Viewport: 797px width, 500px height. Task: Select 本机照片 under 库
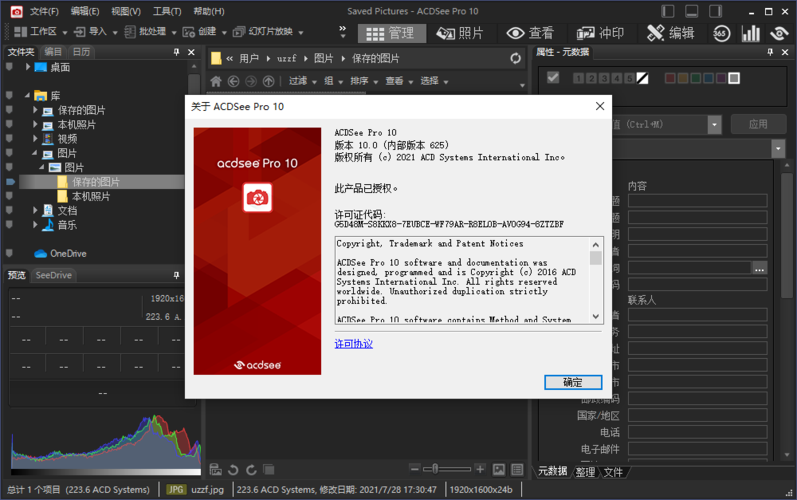(76, 124)
